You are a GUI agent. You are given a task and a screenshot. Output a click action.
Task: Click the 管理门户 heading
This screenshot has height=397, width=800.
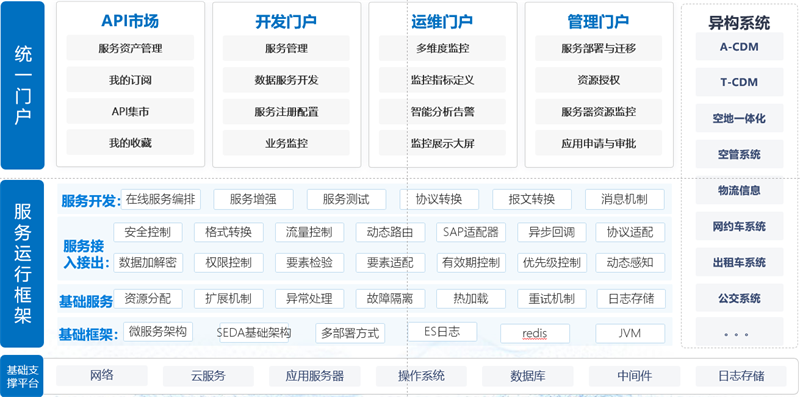coord(598,21)
